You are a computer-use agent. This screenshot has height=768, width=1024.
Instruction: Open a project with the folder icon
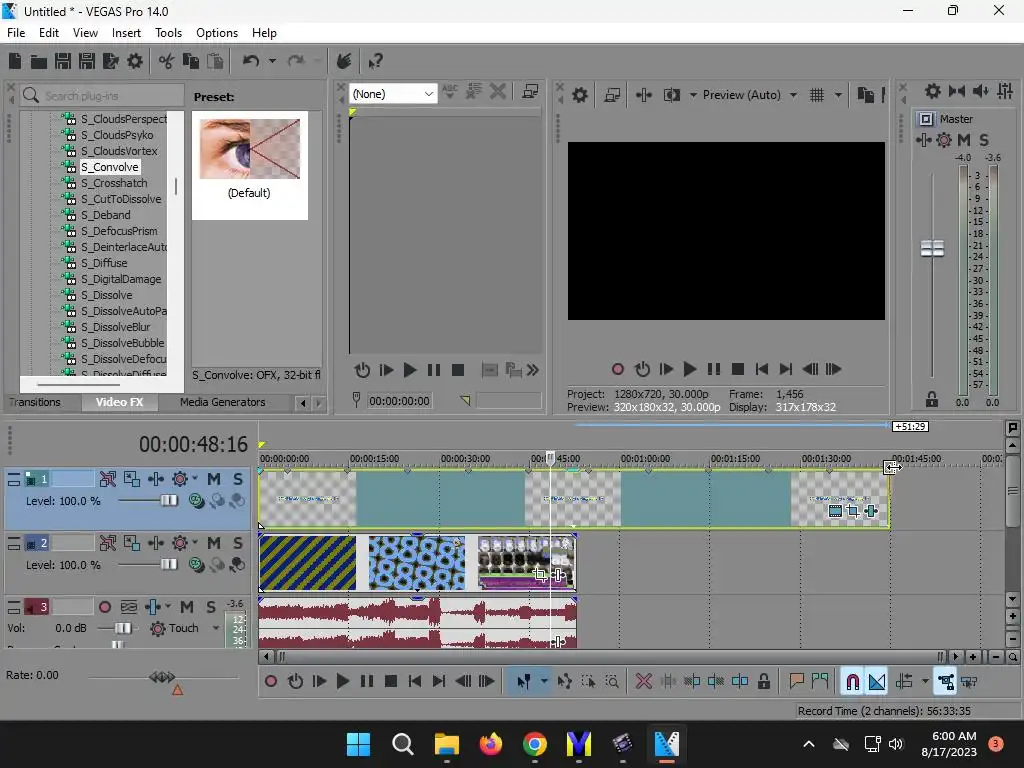[39, 61]
